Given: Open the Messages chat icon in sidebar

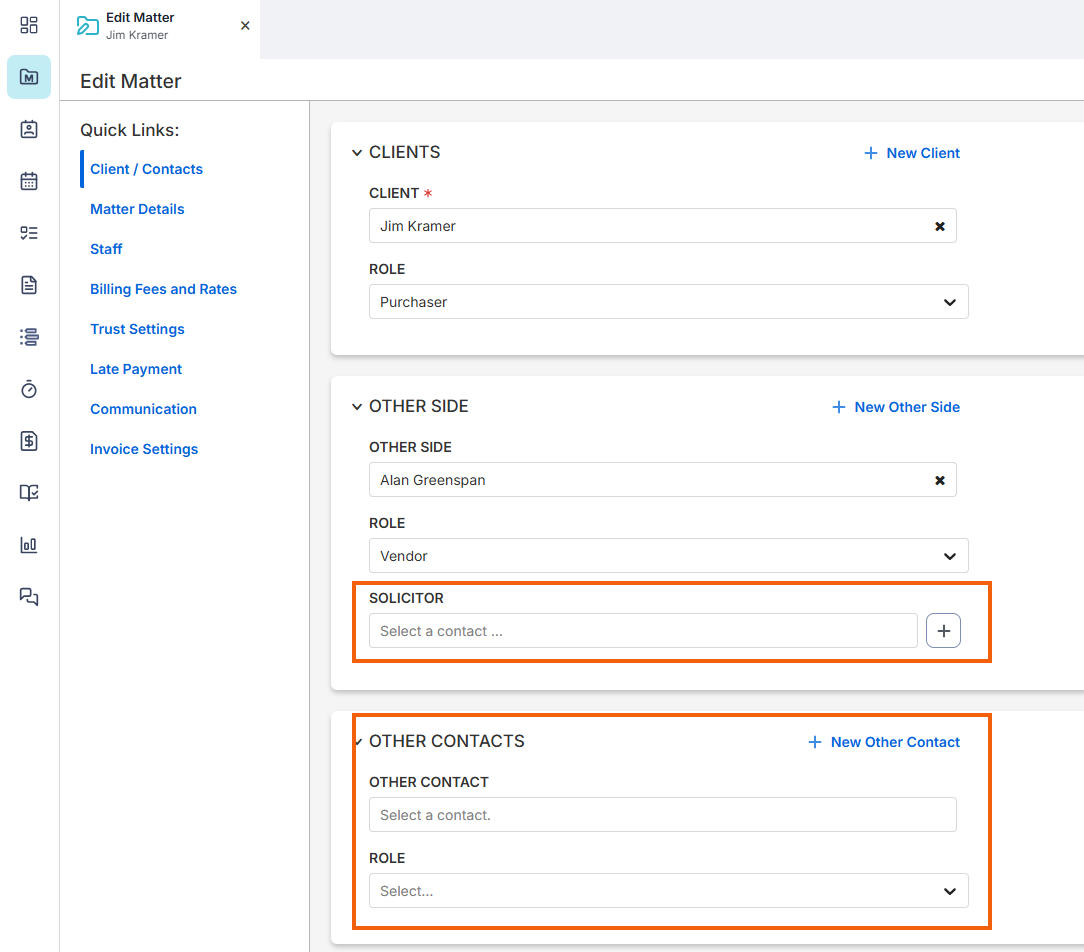Looking at the screenshot, I should click(29, 597).
